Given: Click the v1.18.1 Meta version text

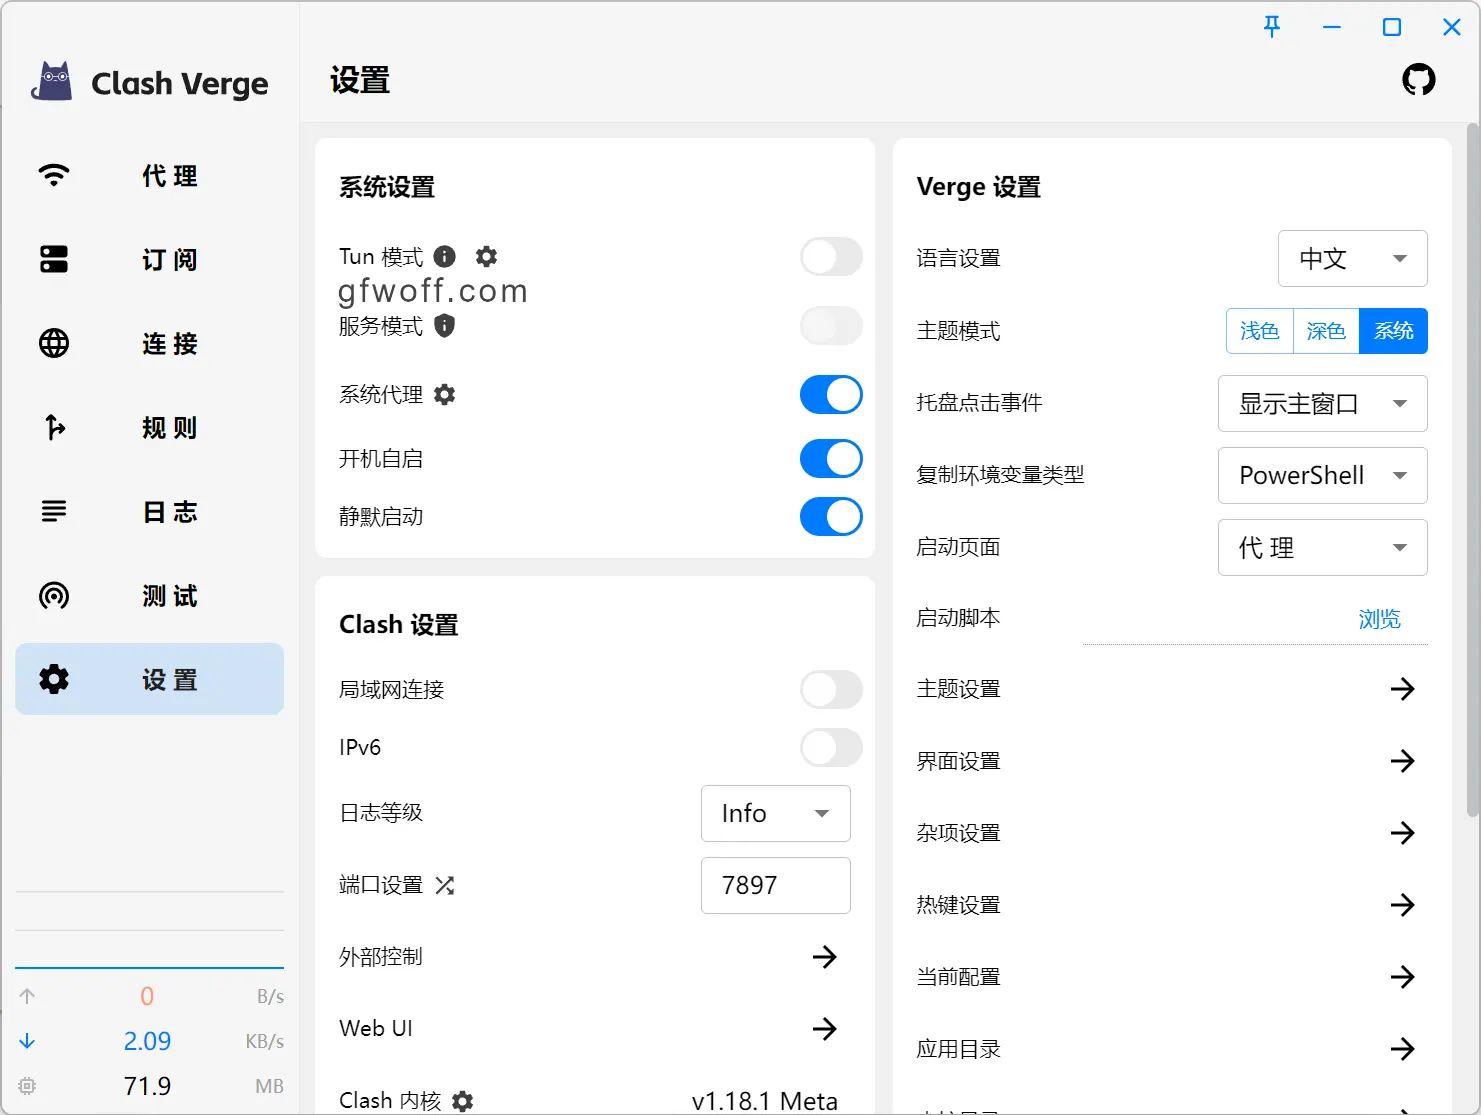Looking at the screenshot, I should [765, 1101].
